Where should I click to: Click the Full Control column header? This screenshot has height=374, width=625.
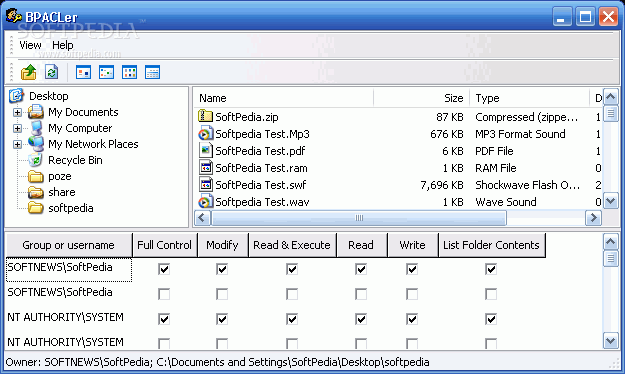click(x=165, y=245)
